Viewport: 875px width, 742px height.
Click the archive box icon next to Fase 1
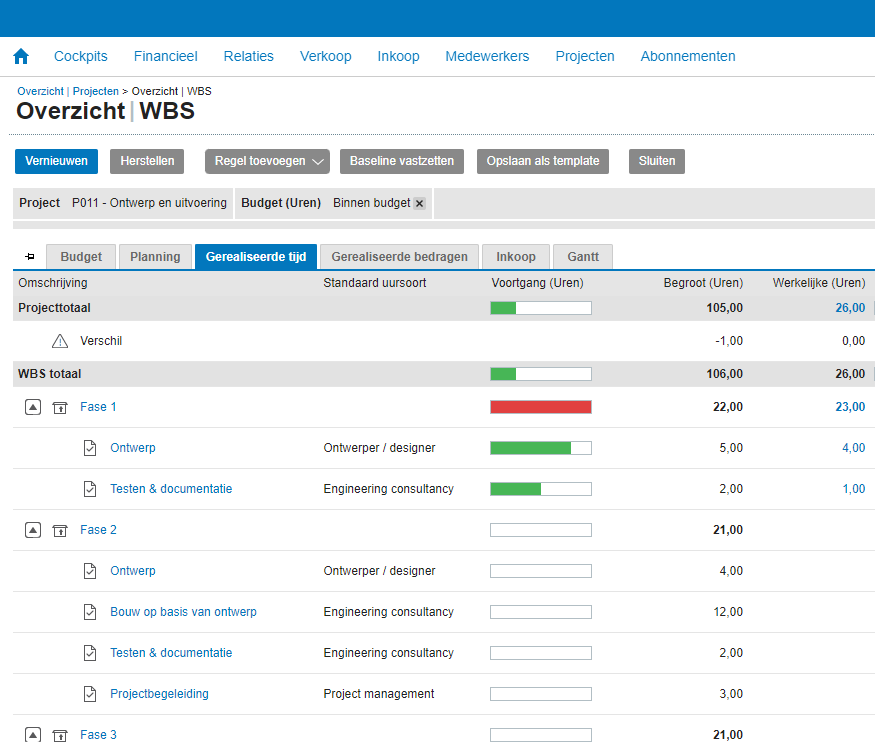point(60,407)
